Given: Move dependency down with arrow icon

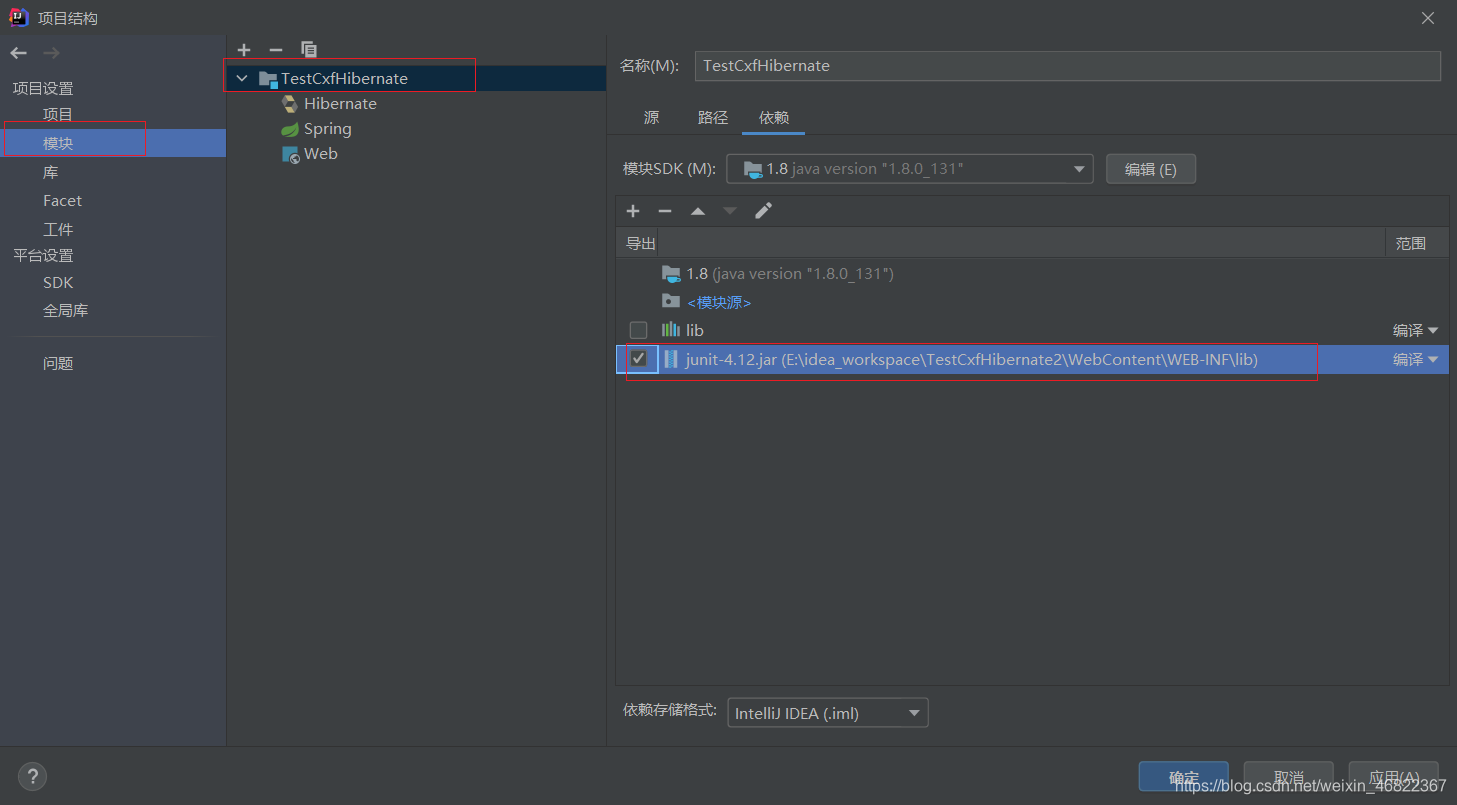Looking at the screenshot, I should click(x=730, y=211).
